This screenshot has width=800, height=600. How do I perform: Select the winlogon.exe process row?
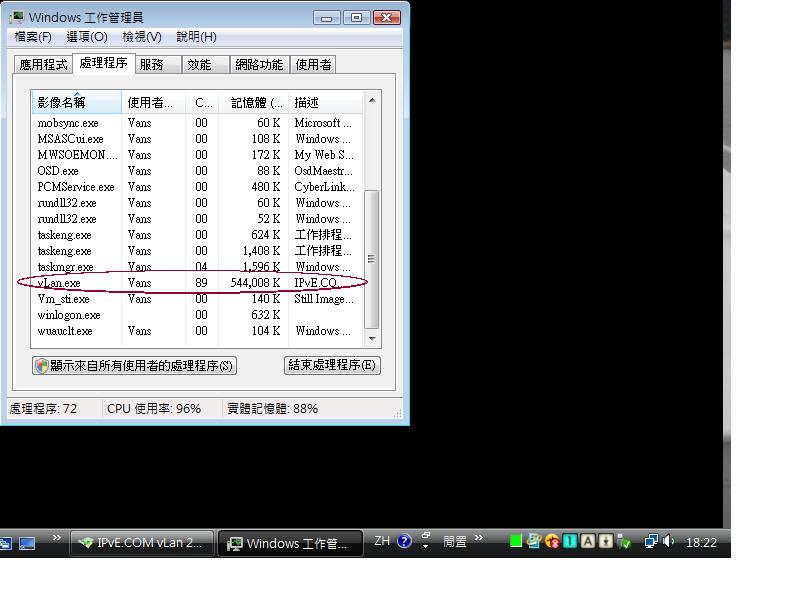pos(197,315)
